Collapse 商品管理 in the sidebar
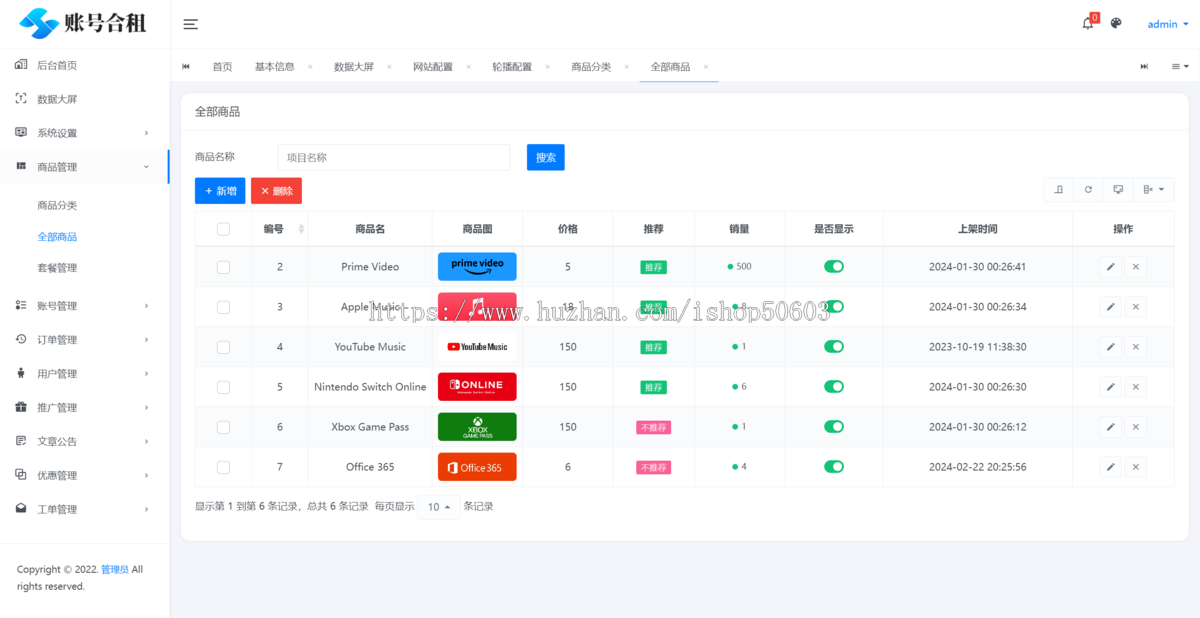 coord(84,167)
